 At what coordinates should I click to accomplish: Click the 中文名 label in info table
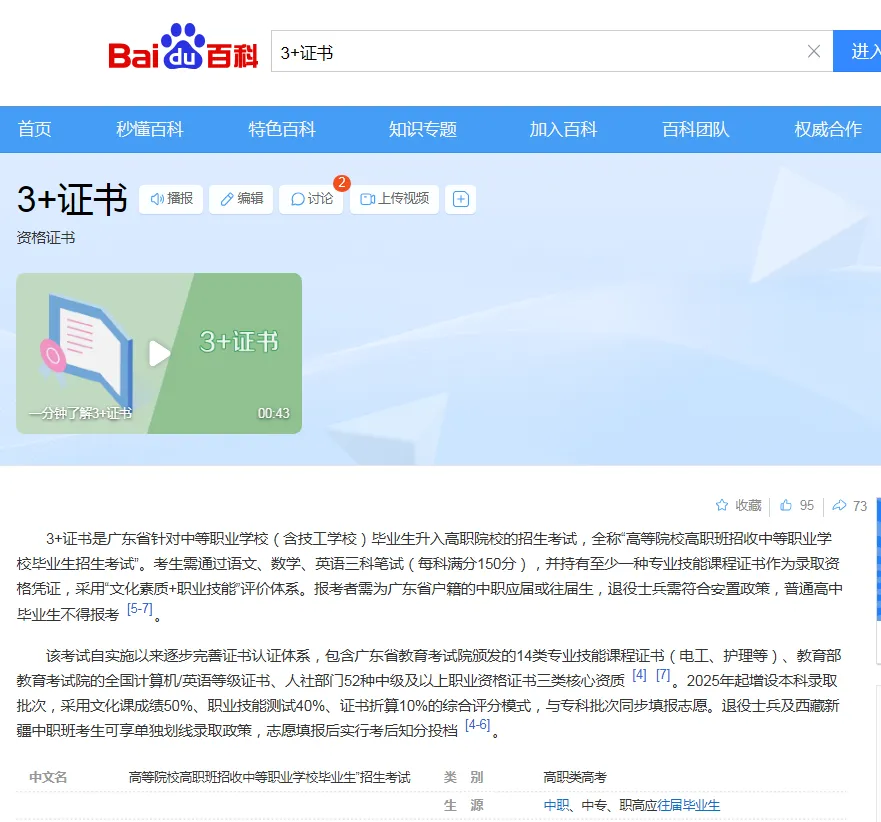tap(48, 777)
